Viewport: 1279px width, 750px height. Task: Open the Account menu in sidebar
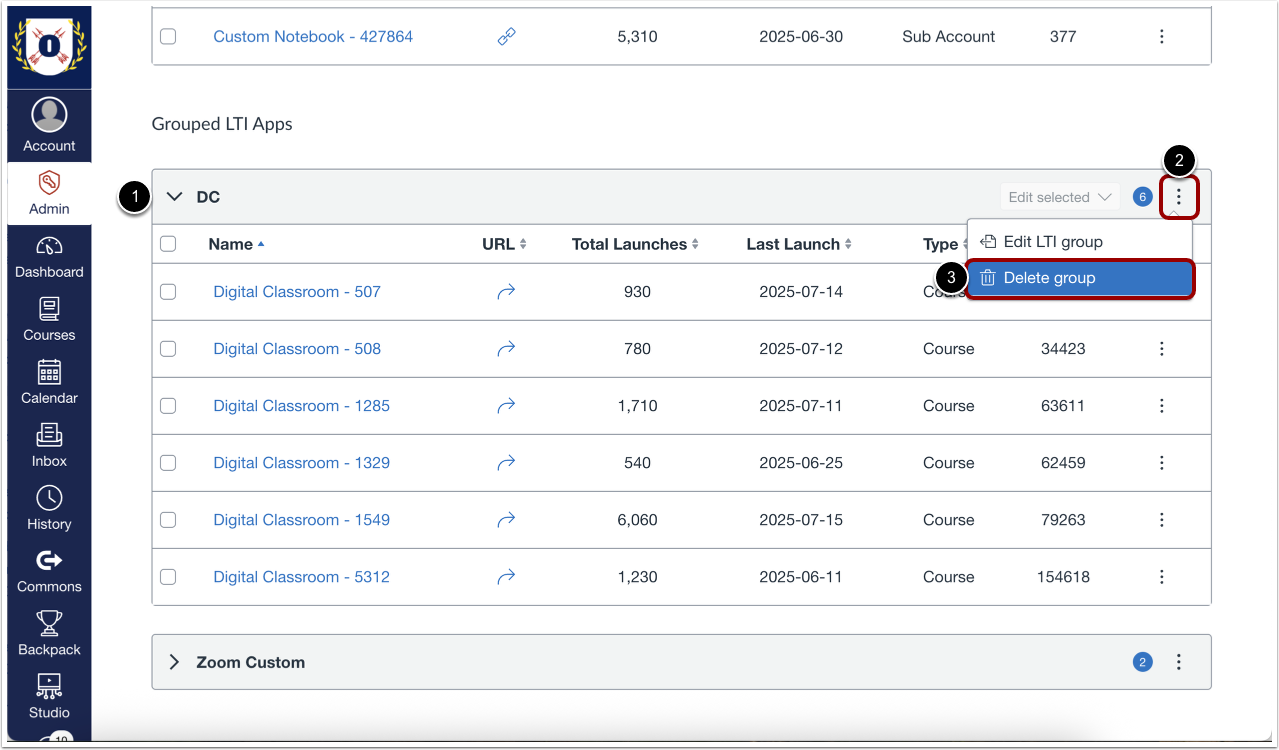point(49,126)
